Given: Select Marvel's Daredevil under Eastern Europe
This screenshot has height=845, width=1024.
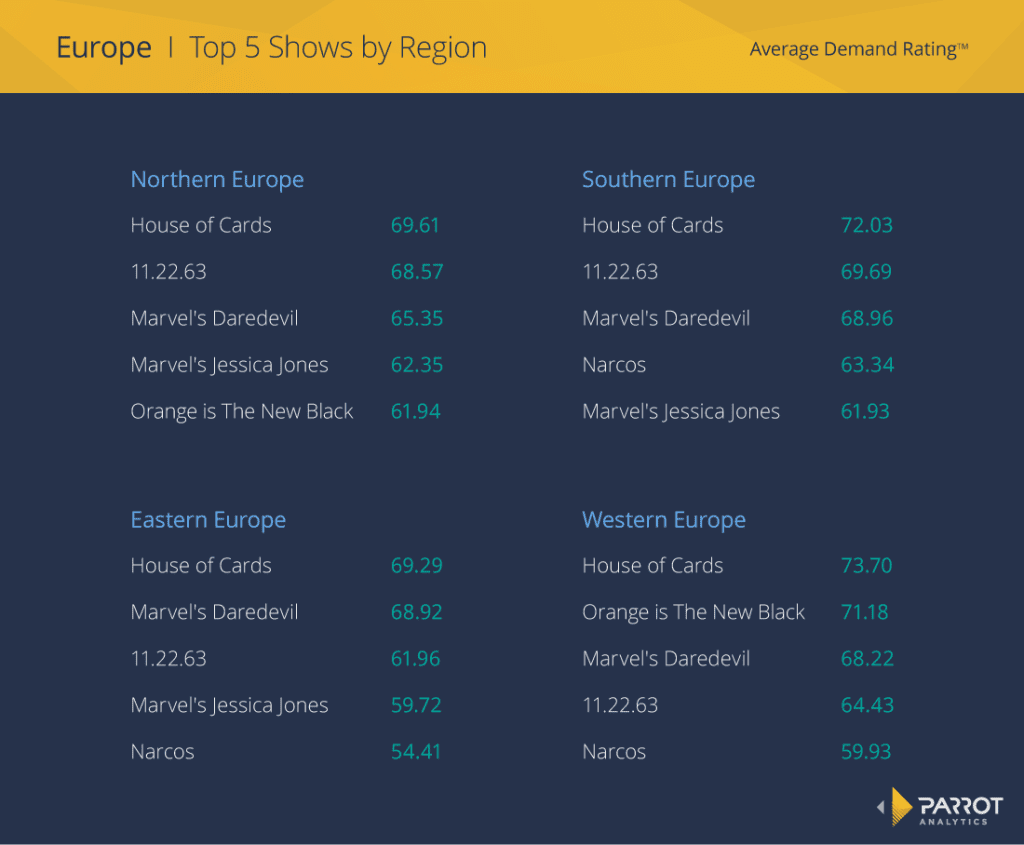Looking at the screenshot, I should (x=214, y=611).
